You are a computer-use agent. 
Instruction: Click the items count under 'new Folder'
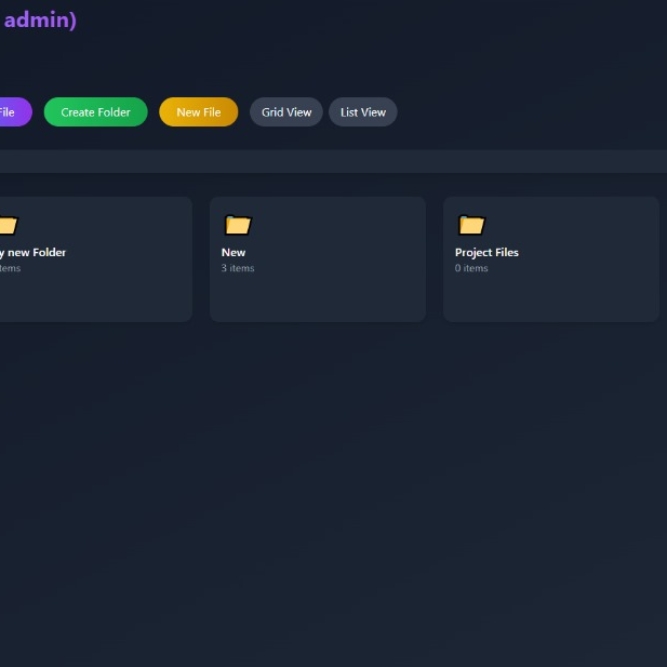pyautogui.click(x=9, y=268)
